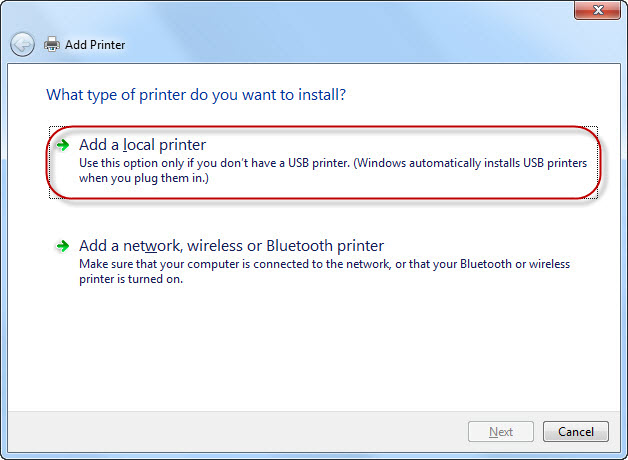Choose "Add a network, wireless or Bluetooth printer"
Screen dimensions: 628x460
point(231,245)
